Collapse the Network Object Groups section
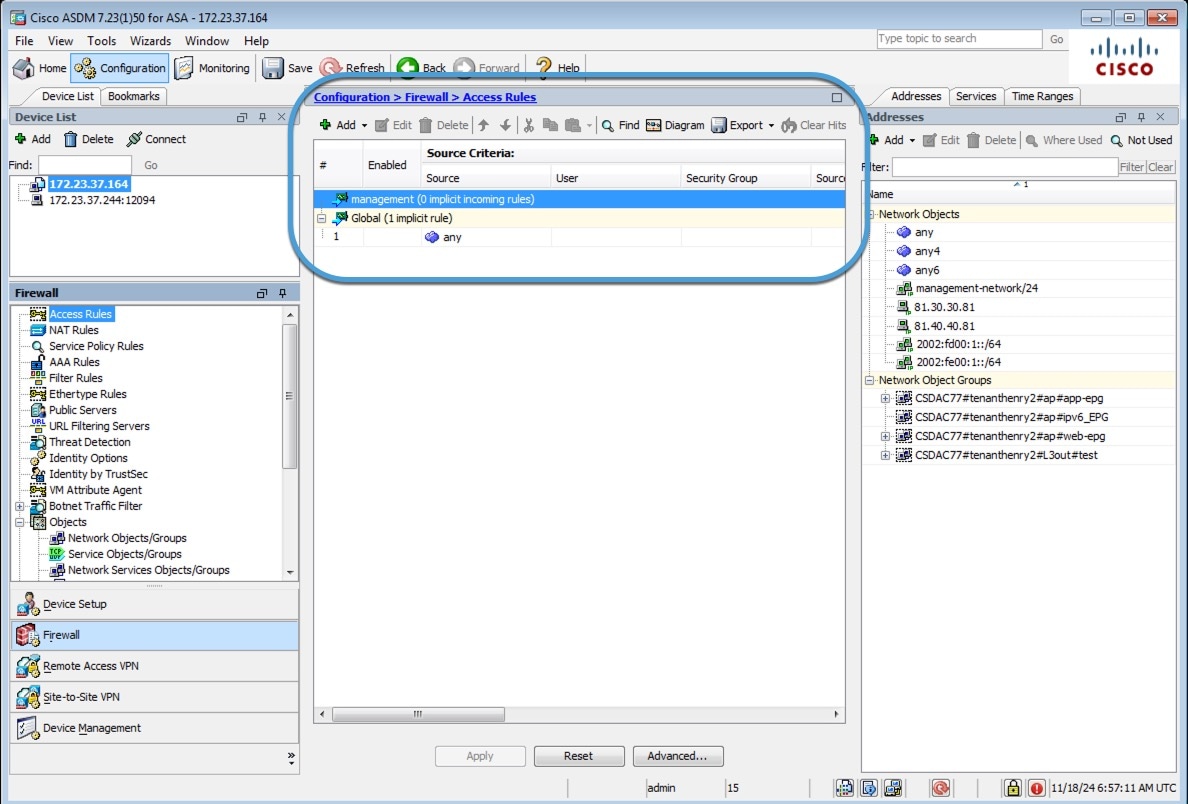The height and width of the screenshot is (804, 1188). click(870, 380)
